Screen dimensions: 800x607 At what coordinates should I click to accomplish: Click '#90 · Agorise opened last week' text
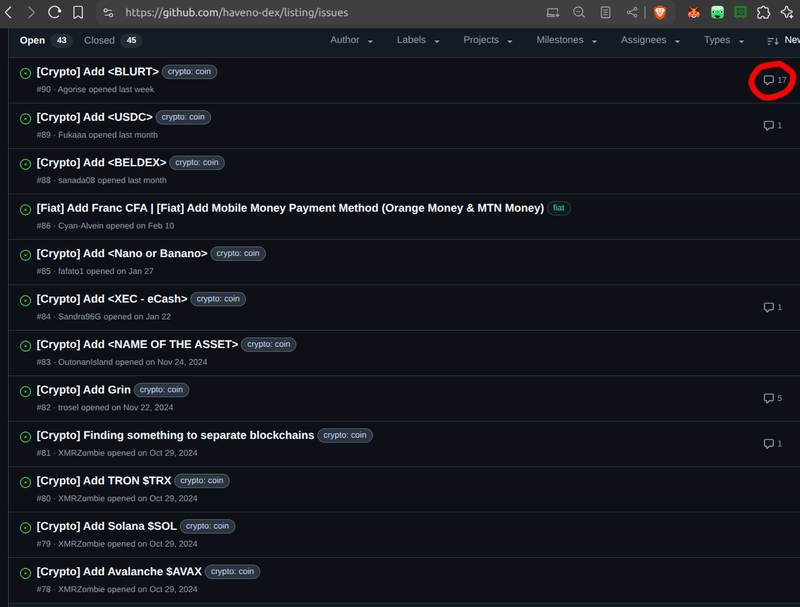[x=95, y=90]
